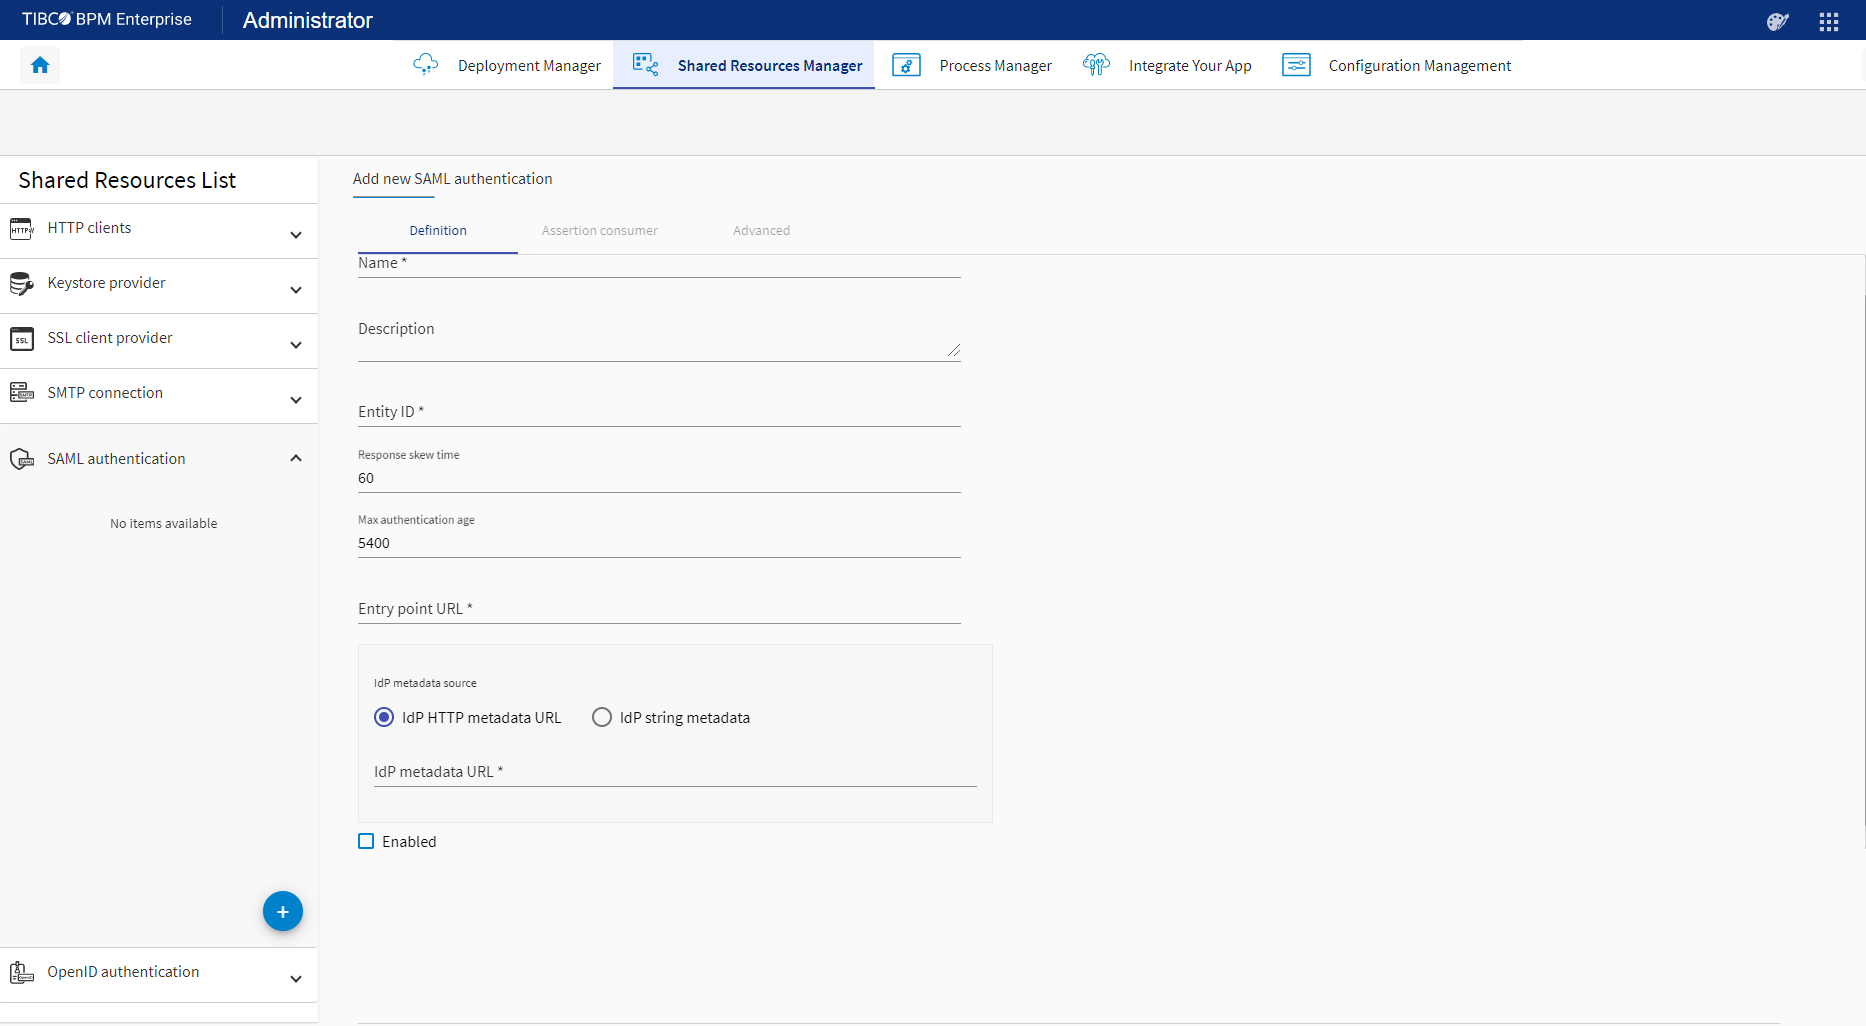Click the Deployment Manager cloud icon
The image size is (1866, 1026).
[426, 65]
